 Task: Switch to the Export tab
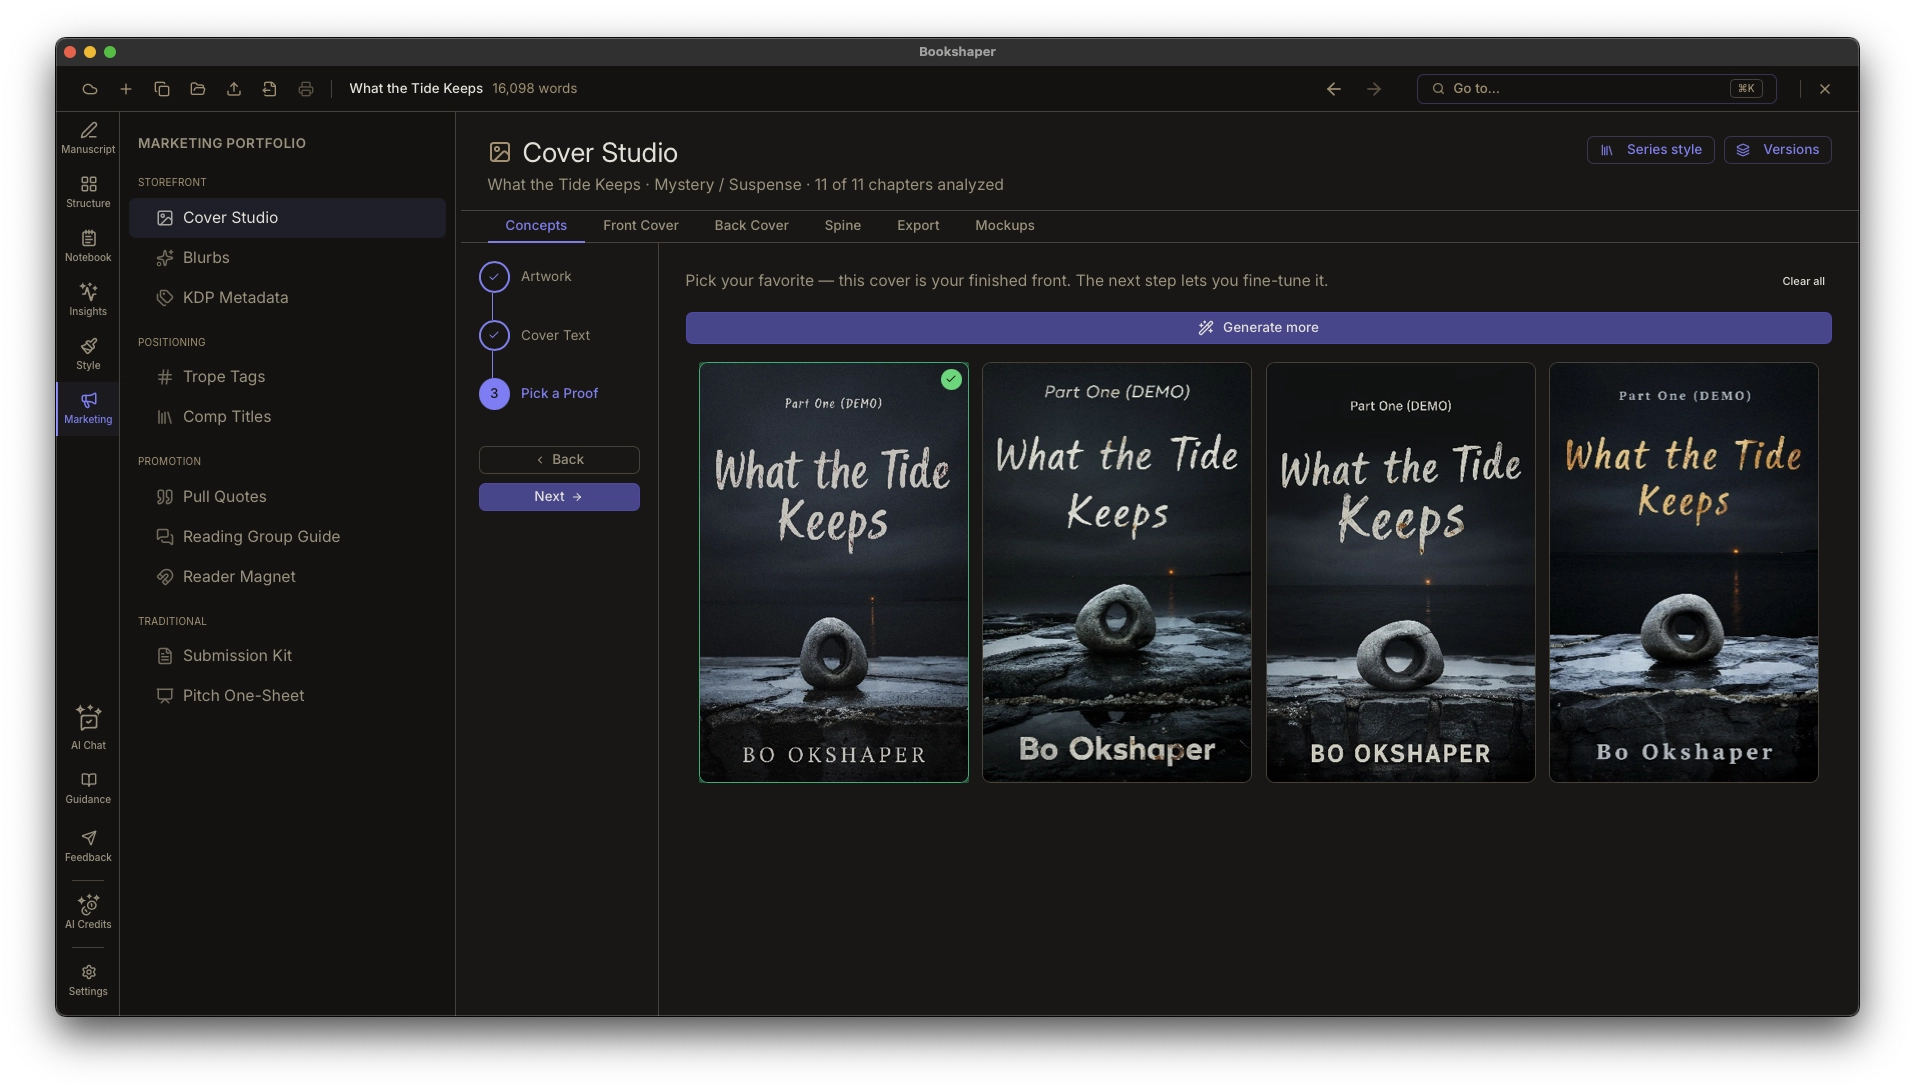pyautogui.click(x=917, y=226)
